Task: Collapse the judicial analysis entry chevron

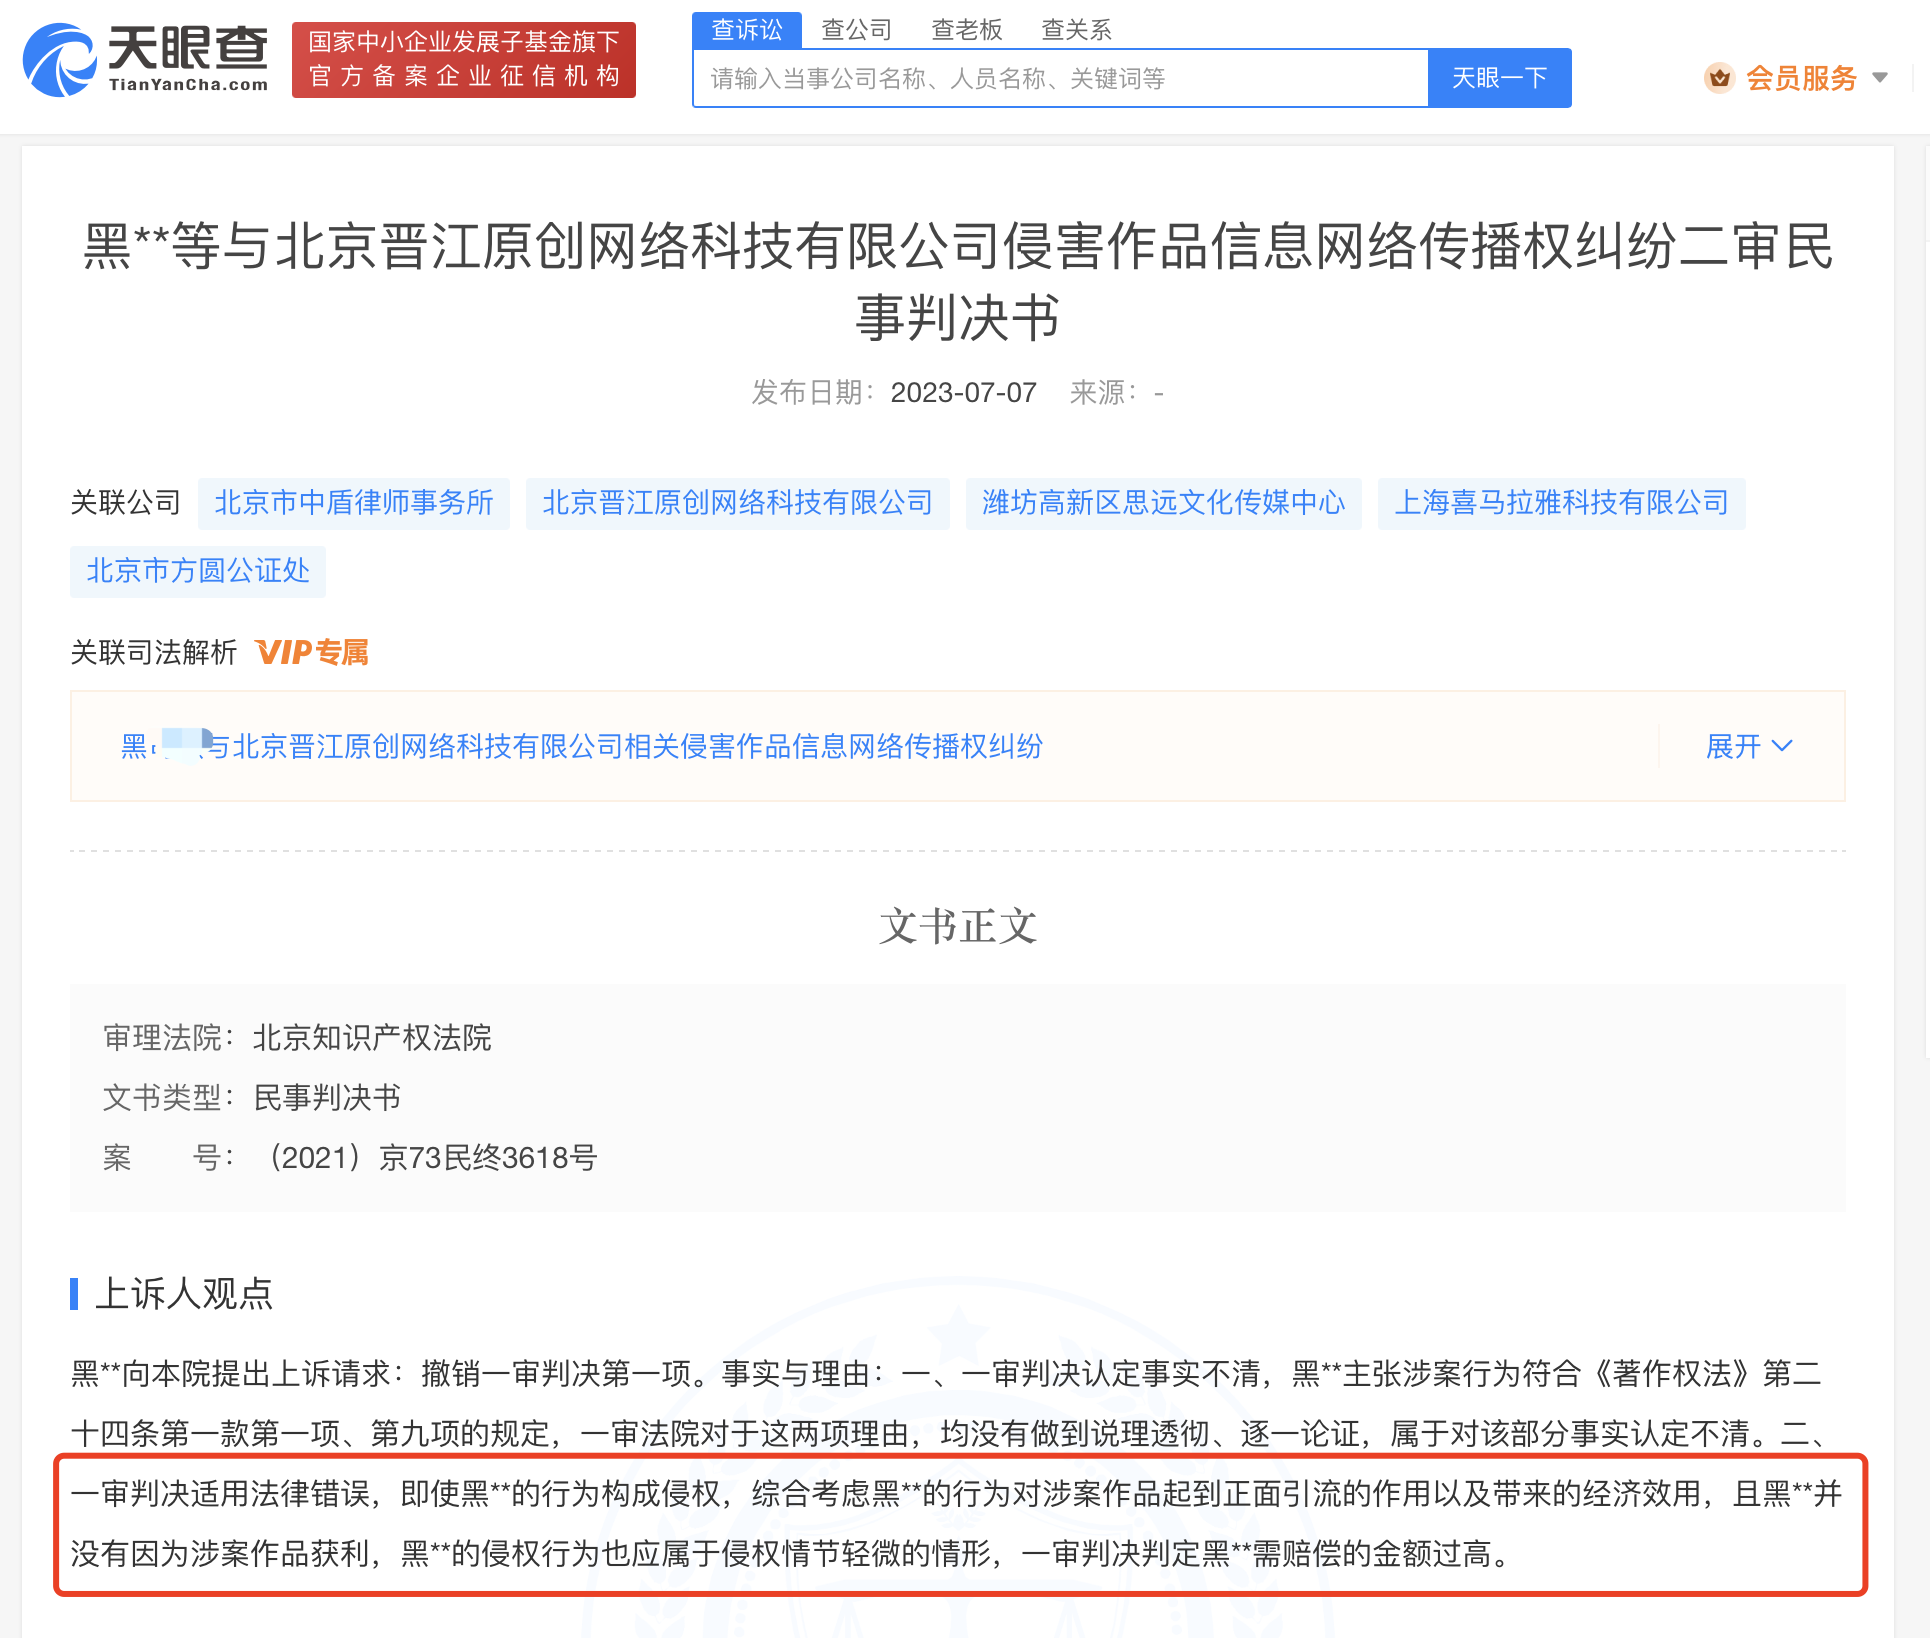Action: (1783, 746)
